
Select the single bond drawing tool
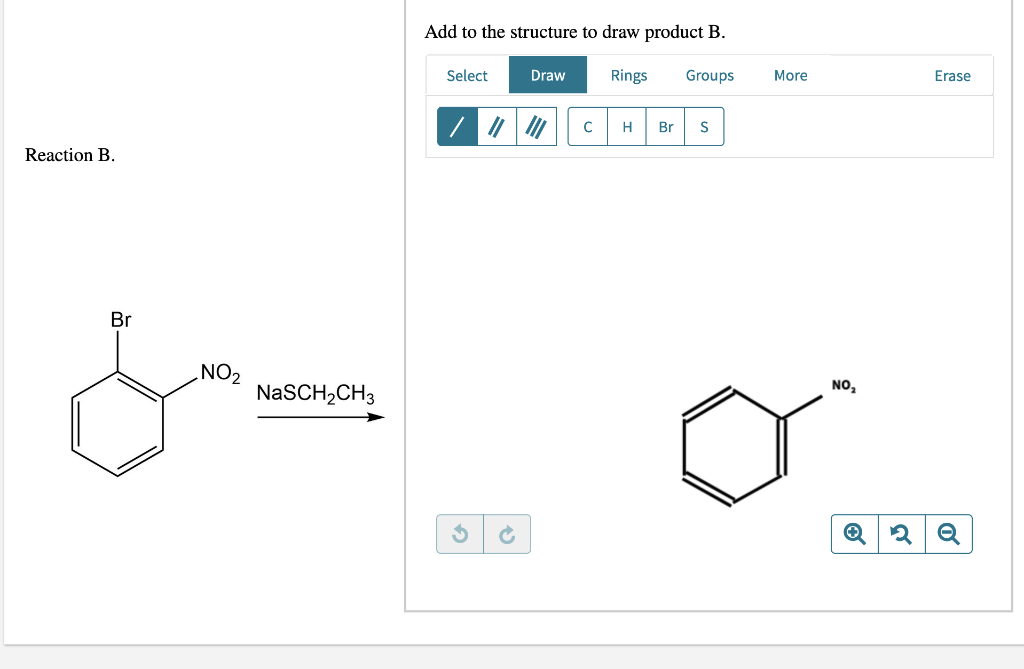456,126
